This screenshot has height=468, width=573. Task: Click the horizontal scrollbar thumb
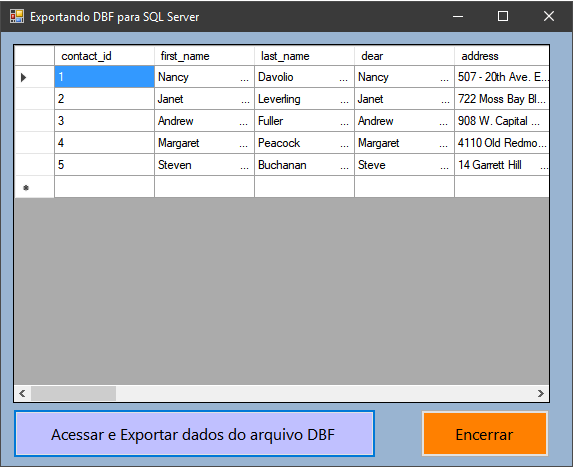(x=73, y=393)
